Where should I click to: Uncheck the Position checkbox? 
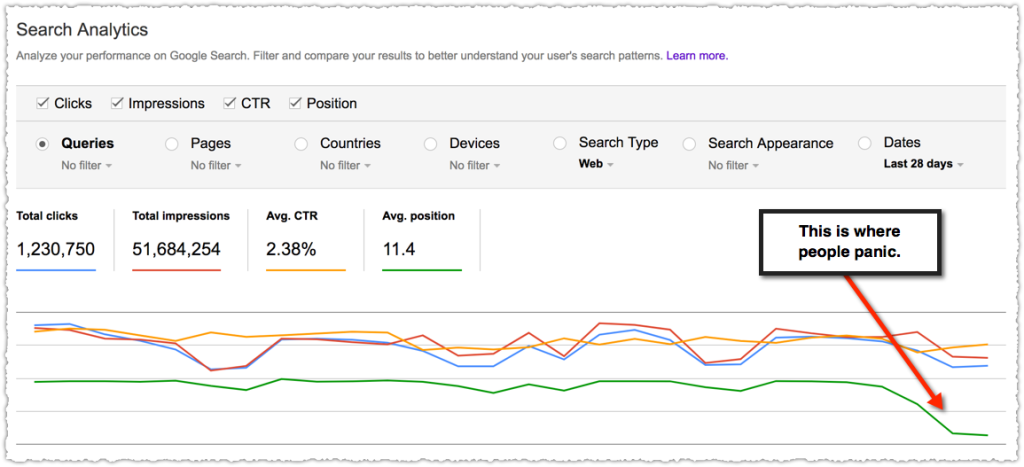[x=295, y=103]
